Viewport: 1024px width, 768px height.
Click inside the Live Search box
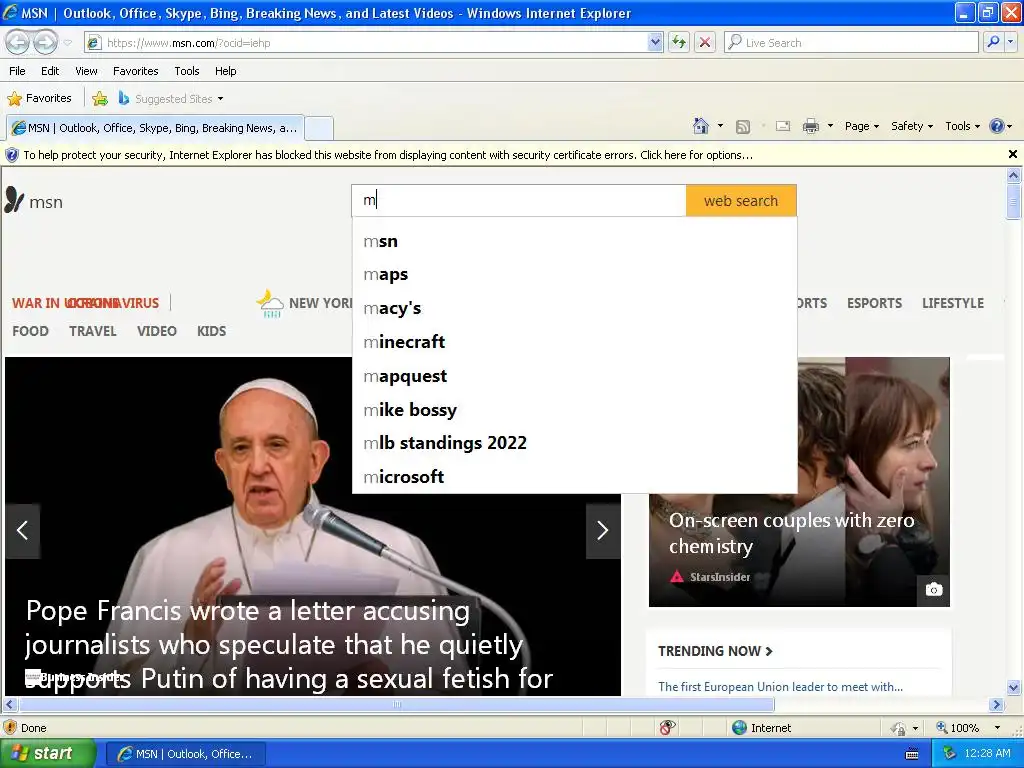[851, 43]
